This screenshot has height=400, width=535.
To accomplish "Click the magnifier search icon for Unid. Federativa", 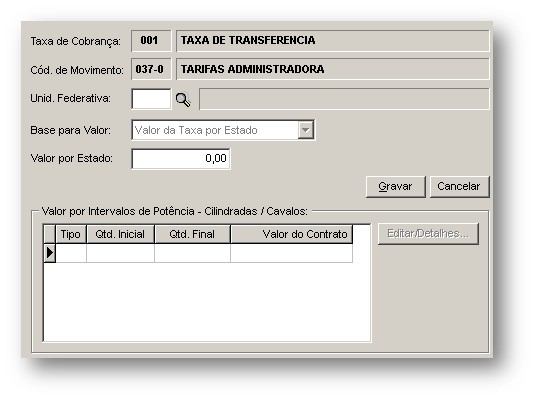I will pyautogui.click(x=183, y=100).
